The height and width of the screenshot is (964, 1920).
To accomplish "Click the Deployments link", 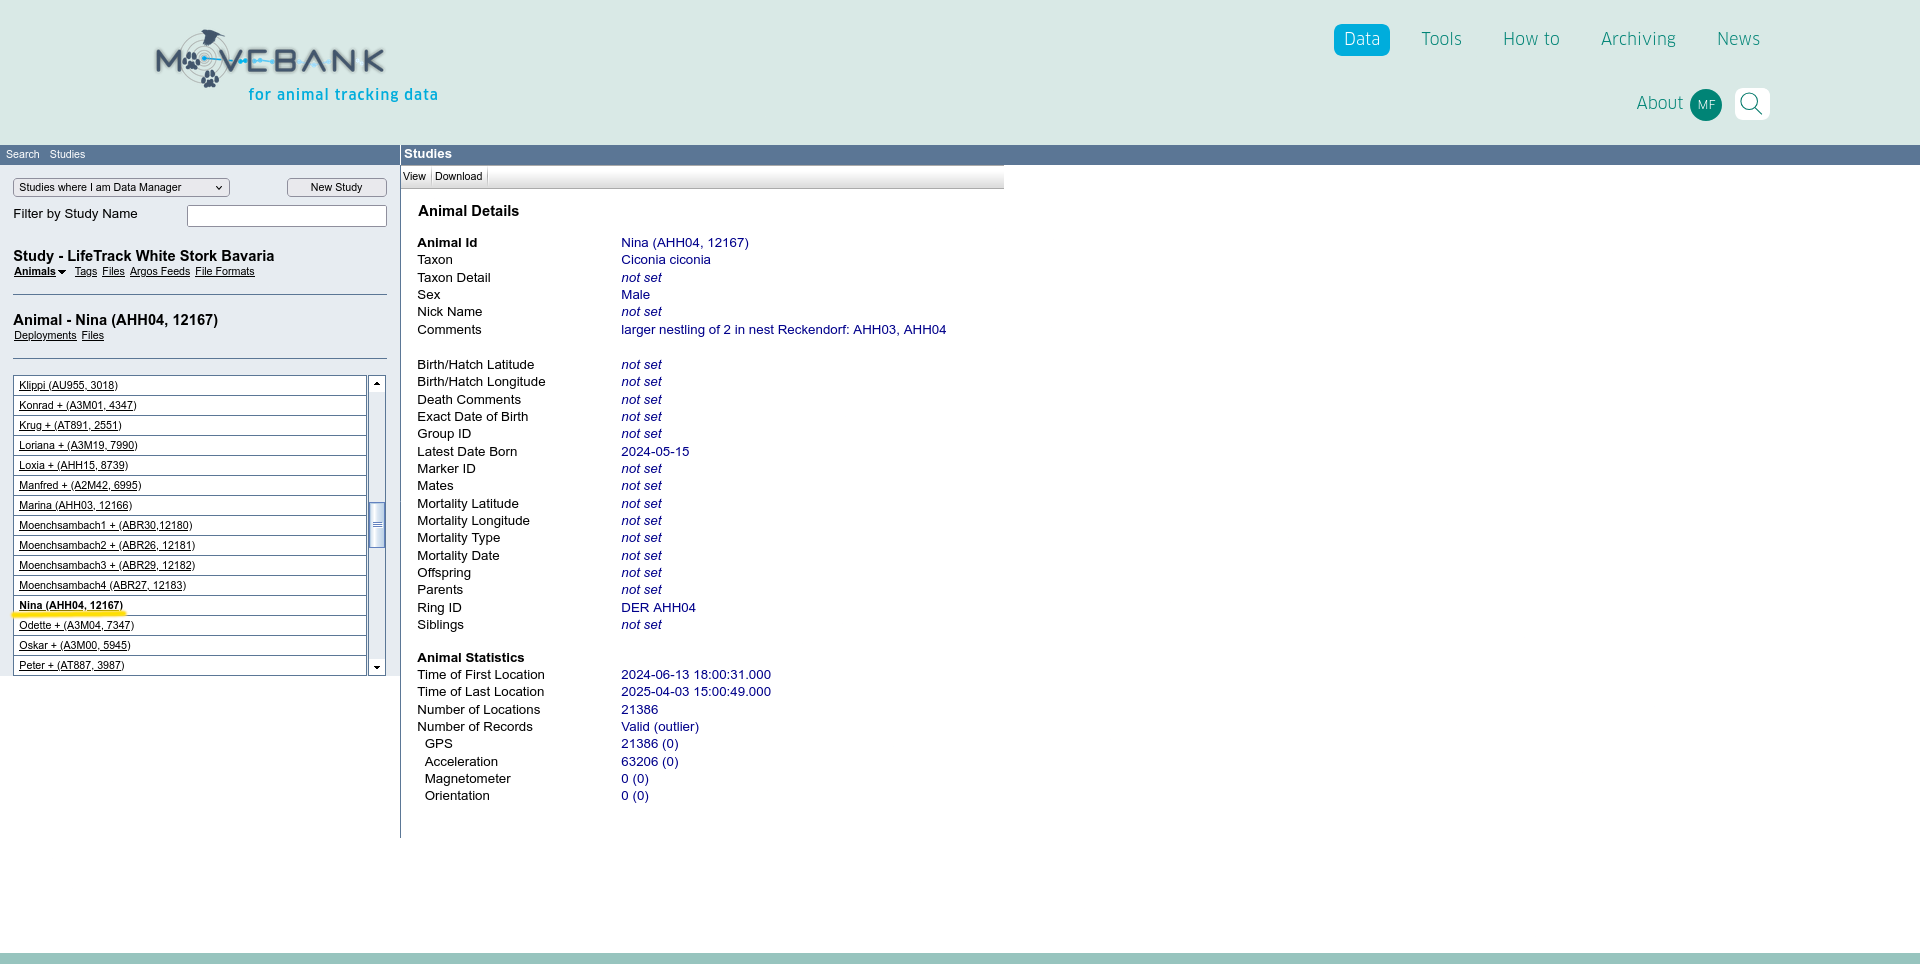I will pos(45,336).
